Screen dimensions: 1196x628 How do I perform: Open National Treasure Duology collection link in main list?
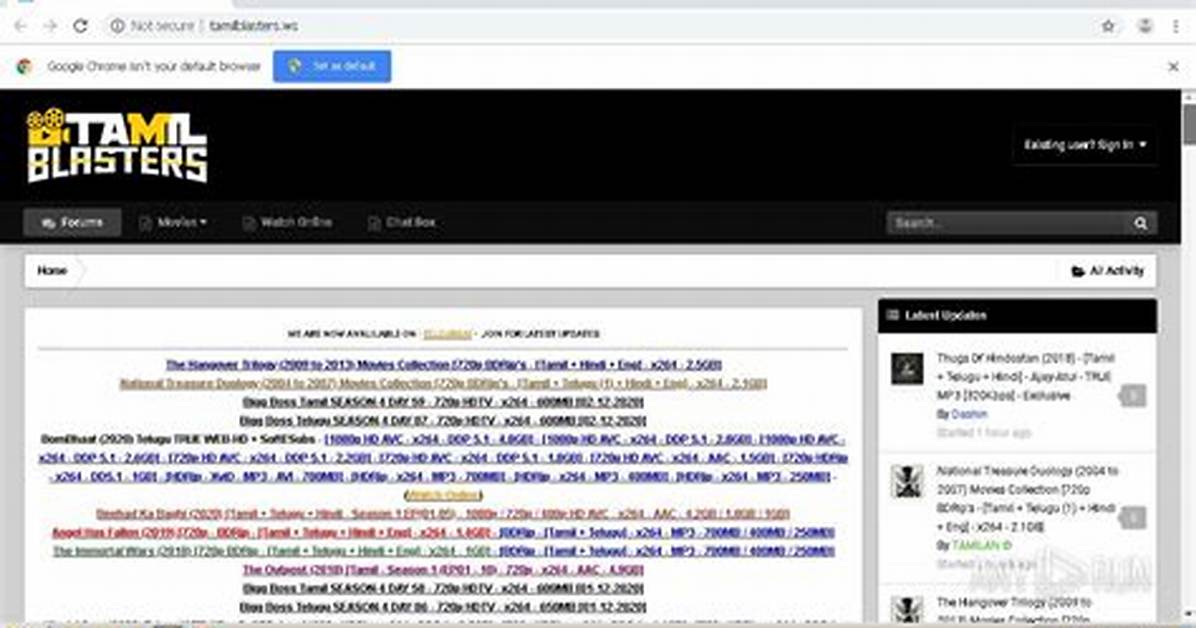pyautogui.click(x=443, y=383)
